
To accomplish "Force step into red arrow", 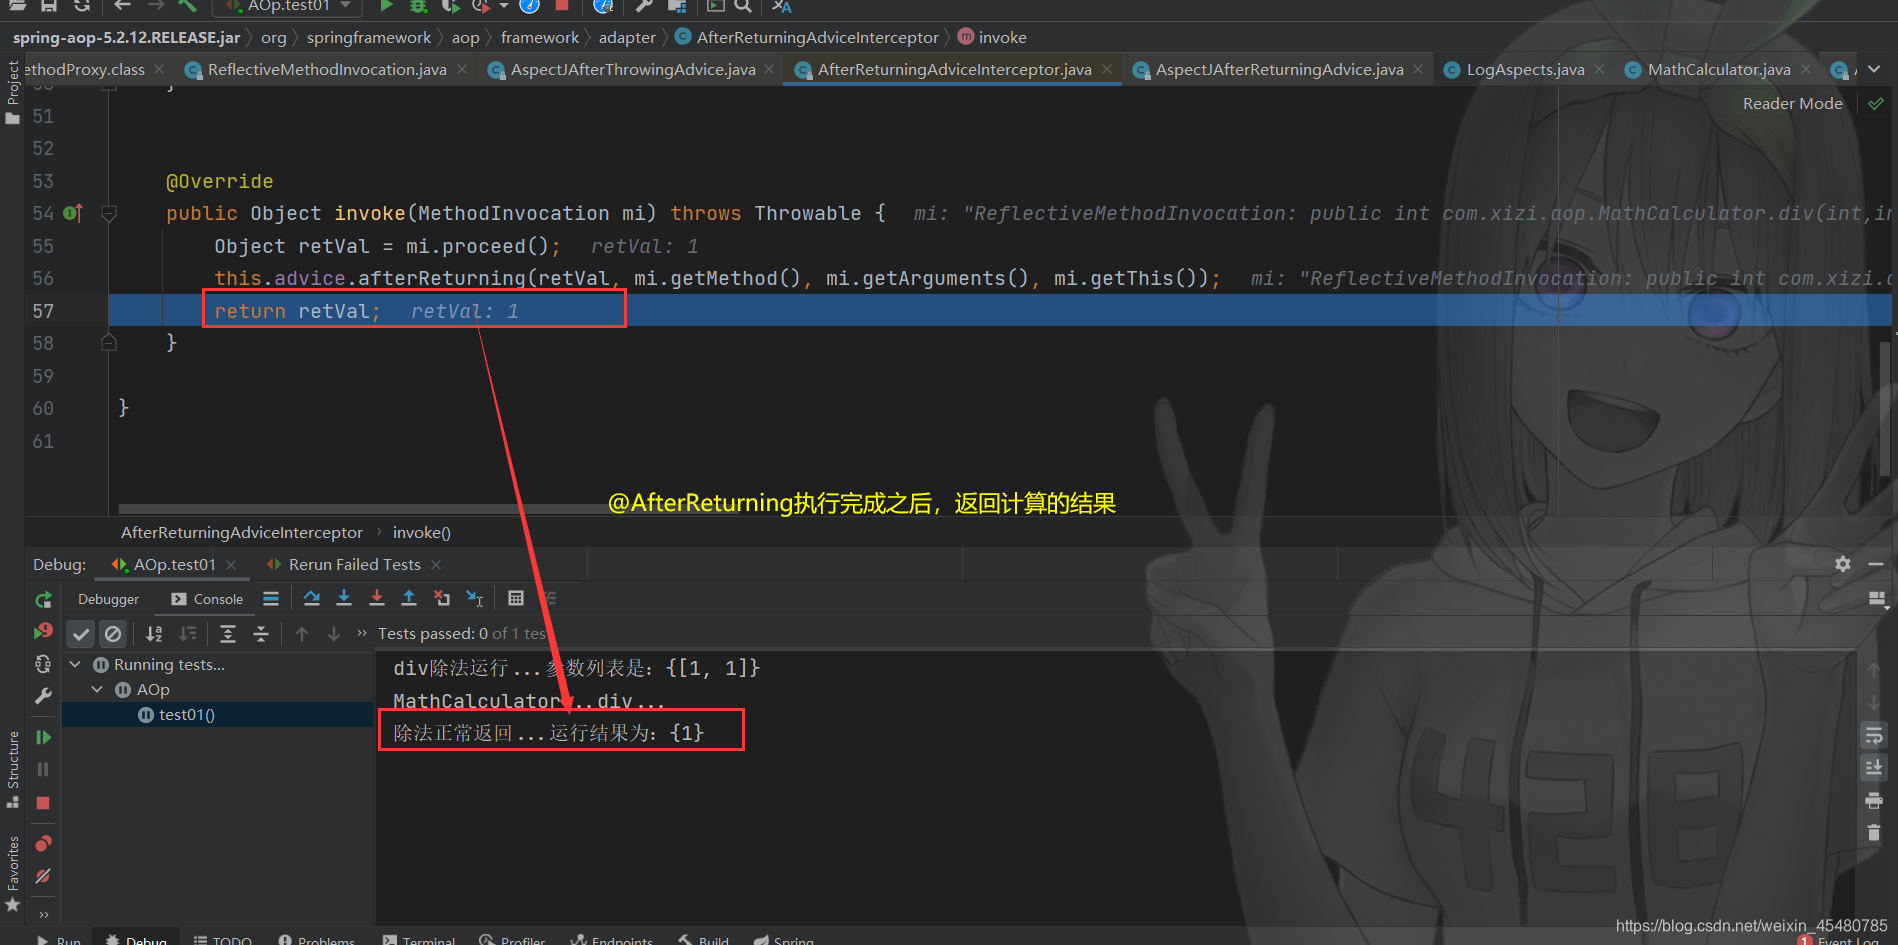I will click(x=377, y=598).
